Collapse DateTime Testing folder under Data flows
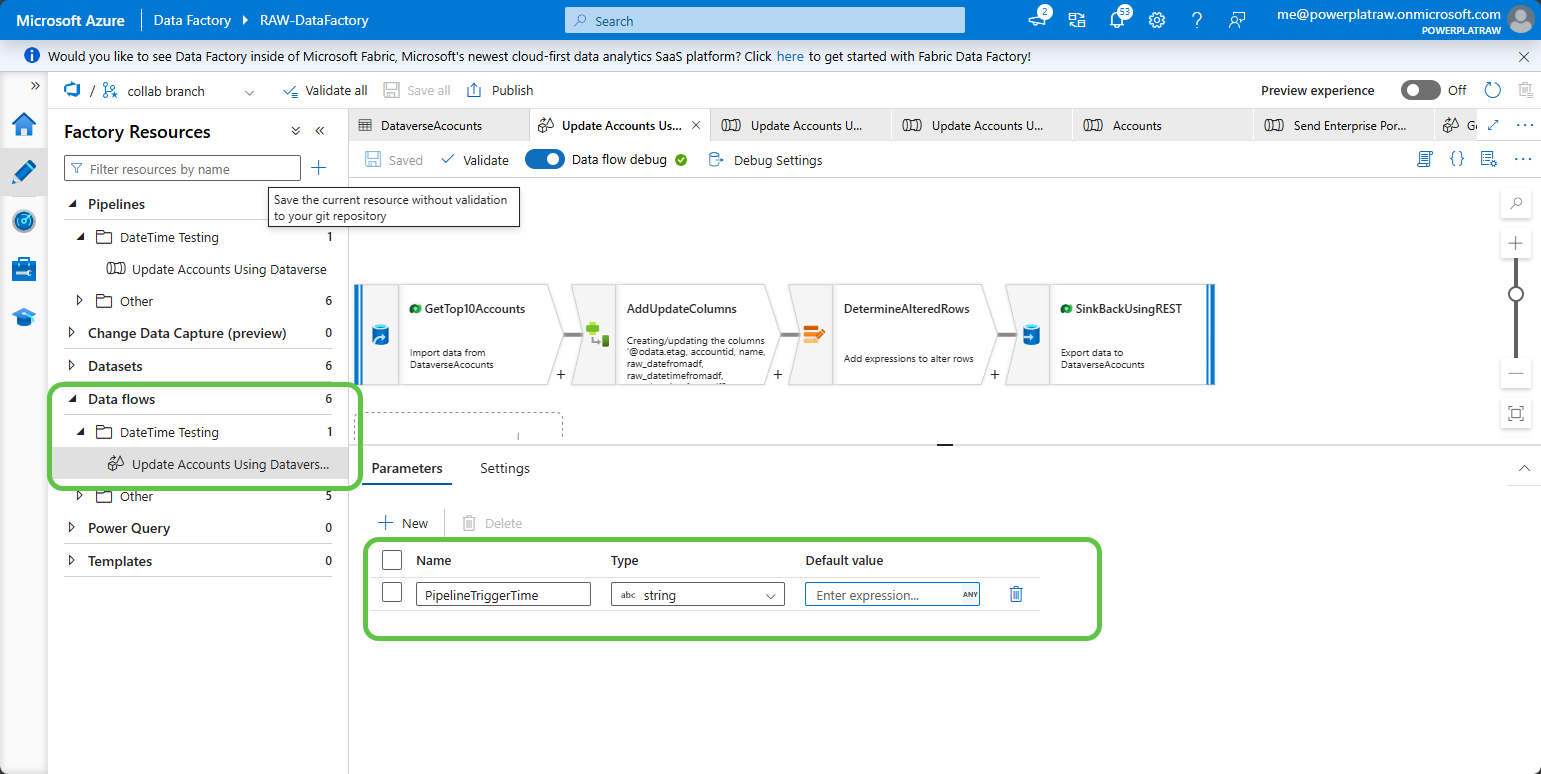 pyautogui.click(x=81, y=432)
